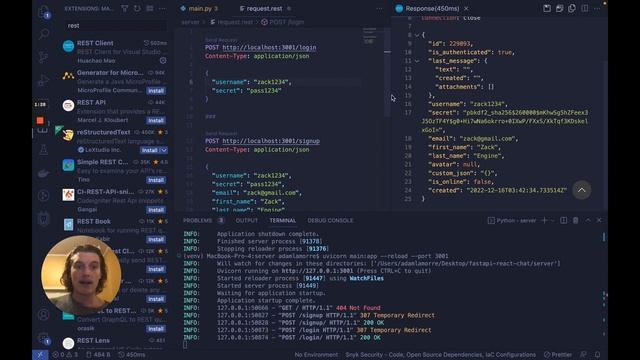Click the localhost:3001/login URL link

[x=269, y=47]
